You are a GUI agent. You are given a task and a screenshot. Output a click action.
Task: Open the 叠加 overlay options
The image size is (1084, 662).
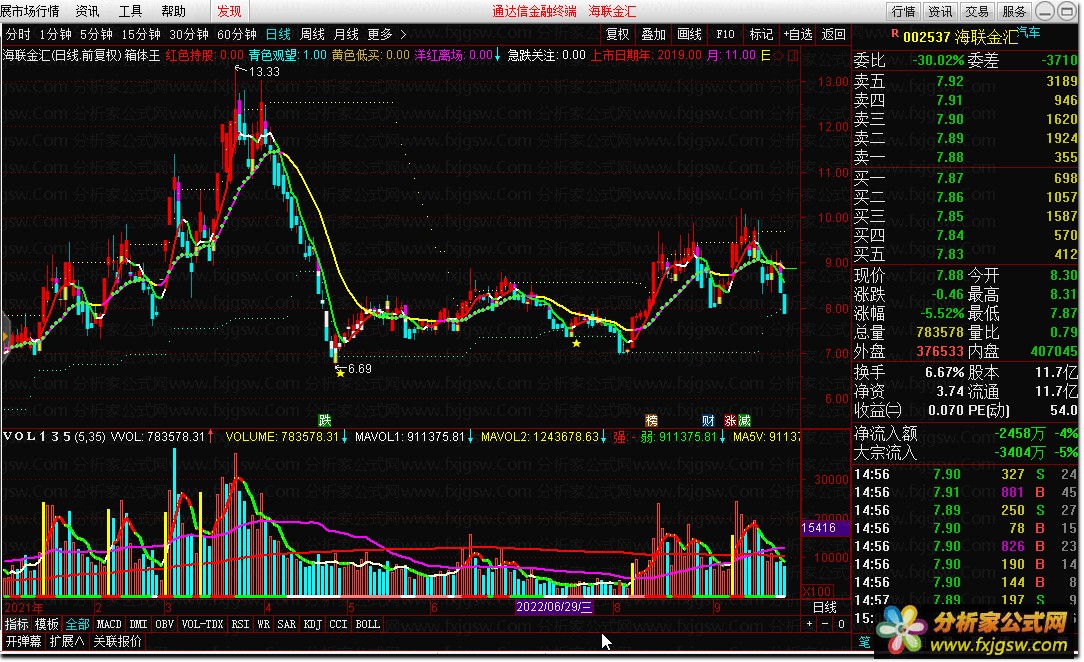pyautogui.click(x=653, y=34)
